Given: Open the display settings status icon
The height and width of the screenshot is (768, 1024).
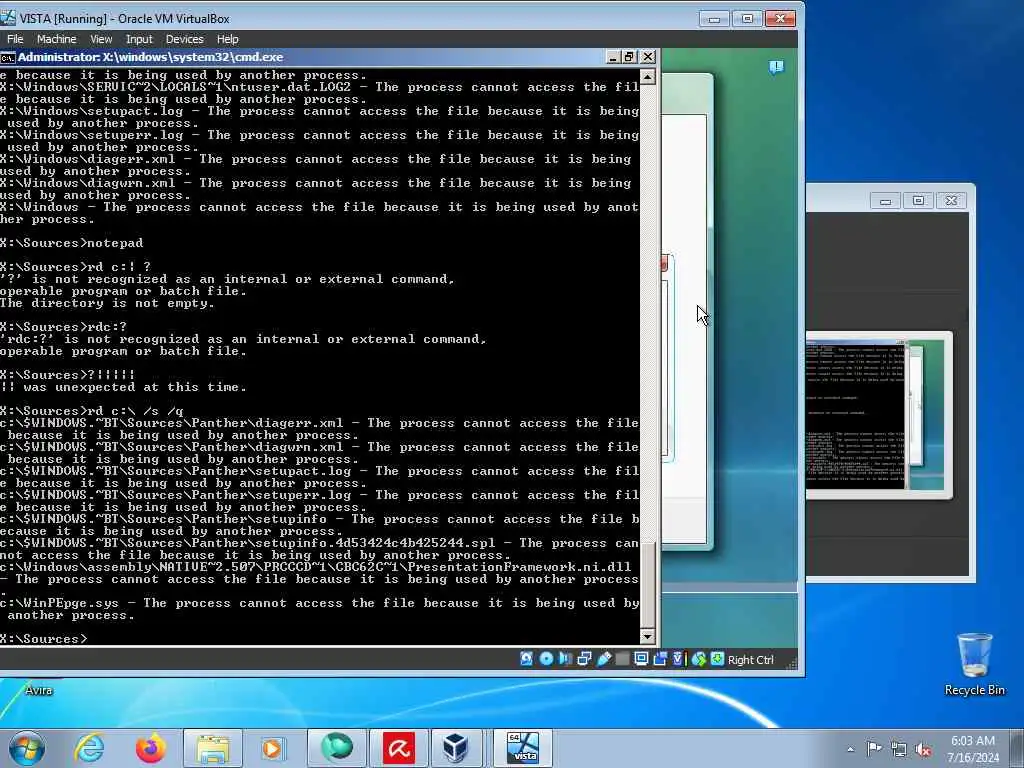Looking at the screenshot, I should coord(641,659).
